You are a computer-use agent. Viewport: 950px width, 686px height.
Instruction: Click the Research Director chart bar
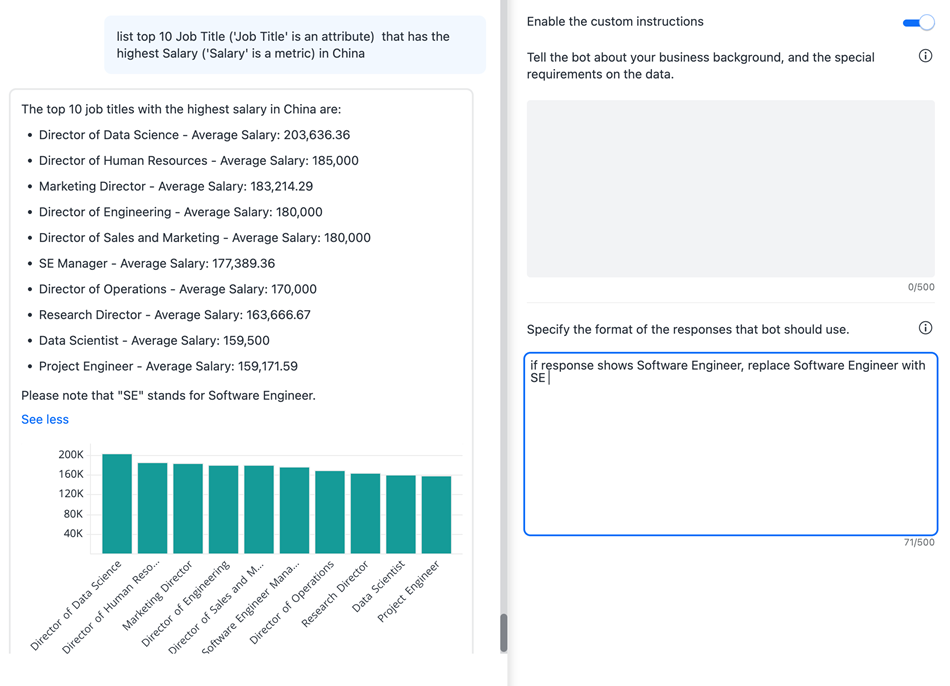(x=365, y=514)
